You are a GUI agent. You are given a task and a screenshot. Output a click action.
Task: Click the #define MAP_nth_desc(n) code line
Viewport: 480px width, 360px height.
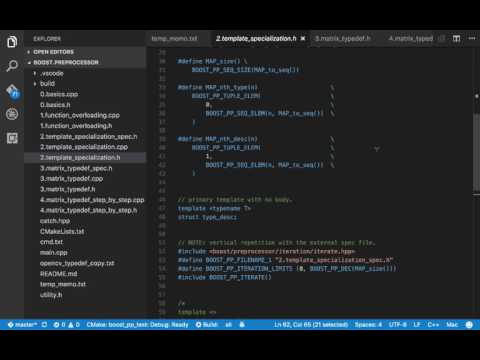(x=218, y=139)
